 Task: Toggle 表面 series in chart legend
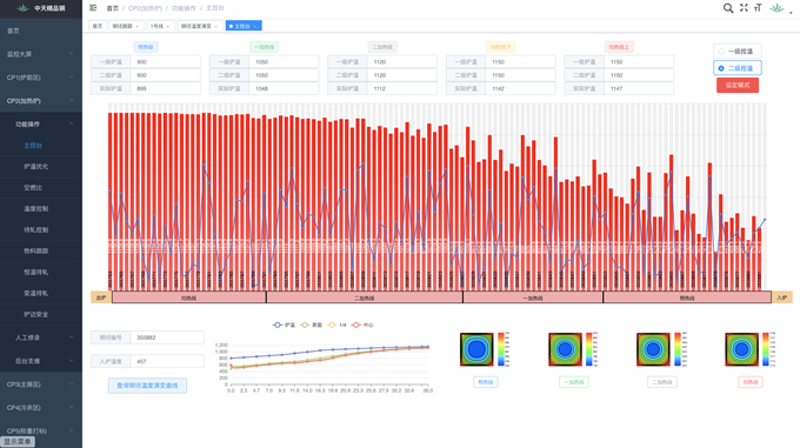[x=313, y=325]
